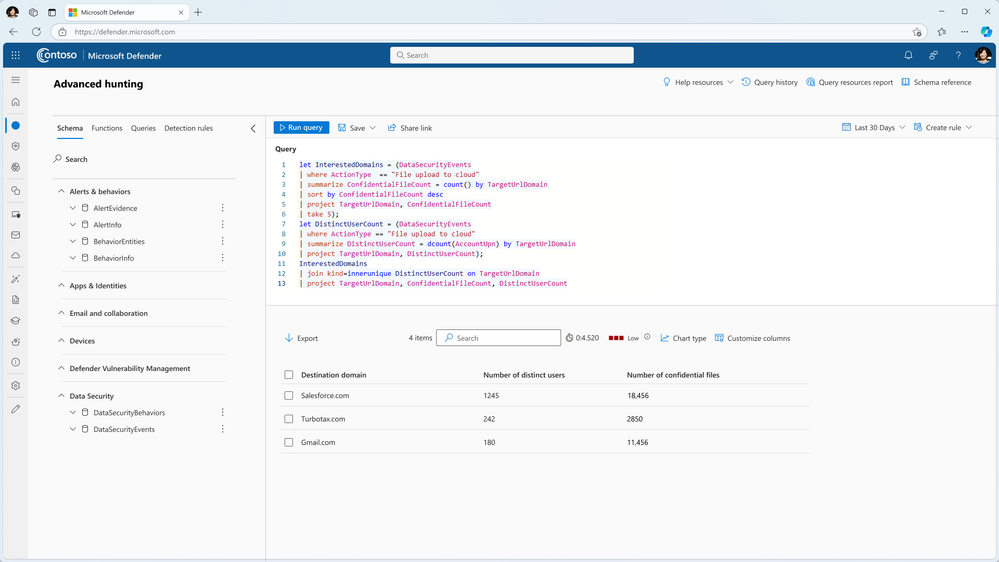The image size is (999, 562).
Task: Open the Save dropdown arrow
Action: coord(373,128)
